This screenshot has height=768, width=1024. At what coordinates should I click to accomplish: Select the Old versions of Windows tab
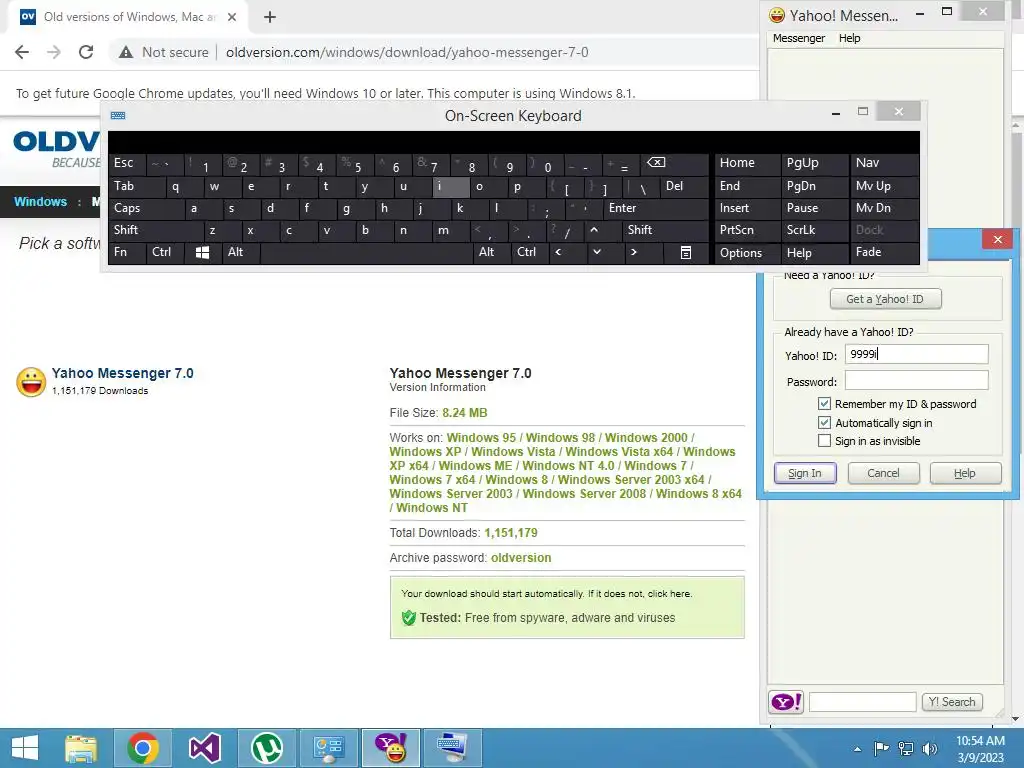pos(127,17)
